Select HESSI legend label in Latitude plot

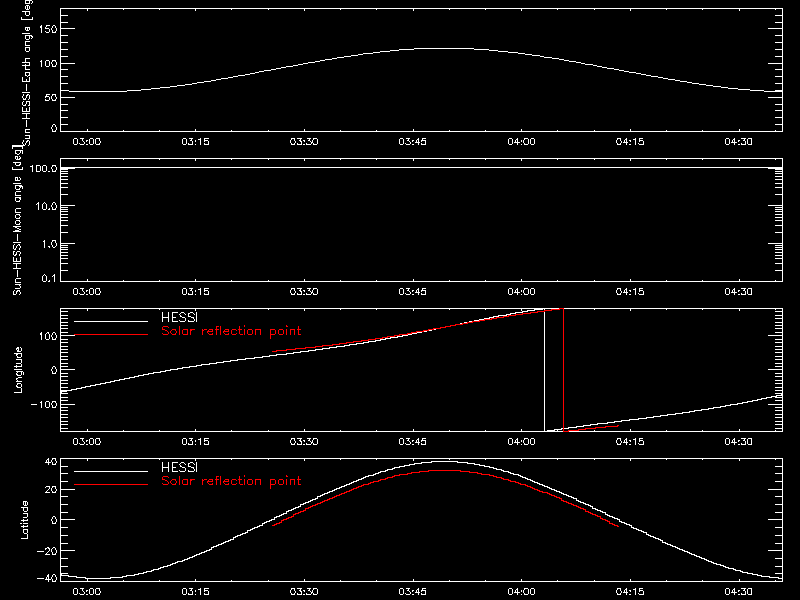coord(179,467)
